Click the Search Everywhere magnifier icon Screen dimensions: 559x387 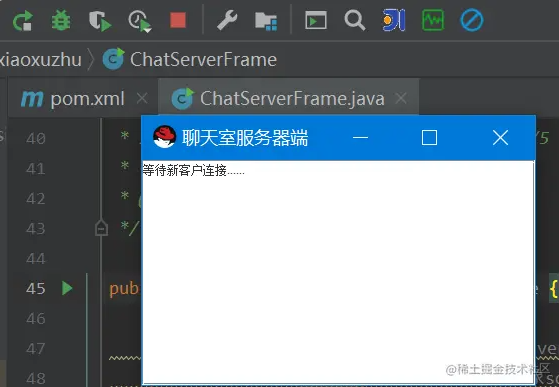pos(355,20)
